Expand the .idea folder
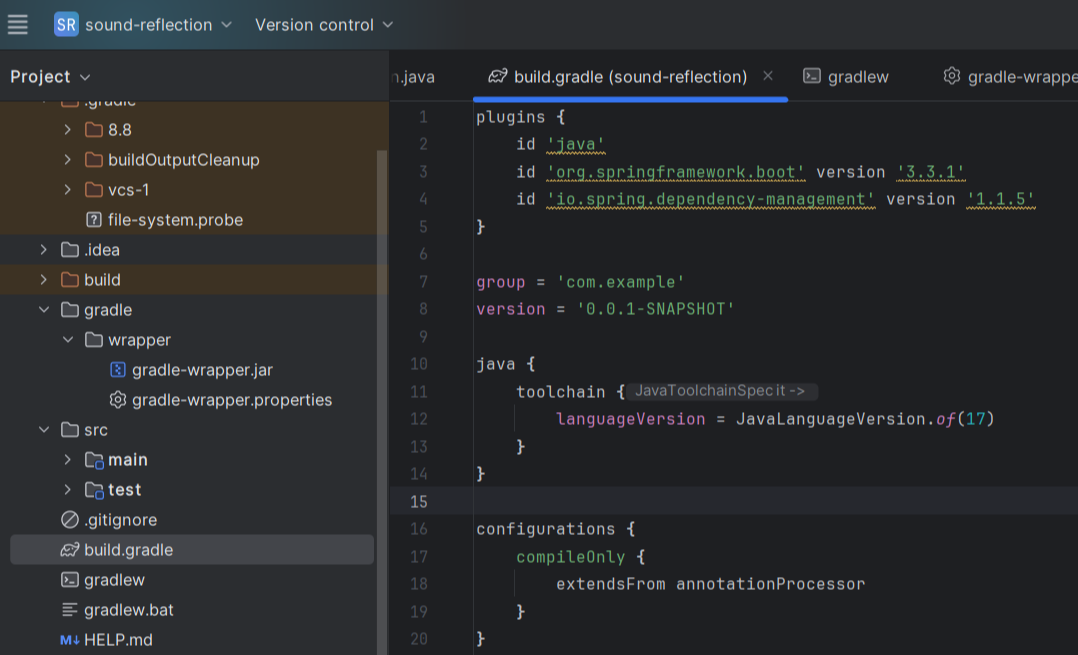This screenshot has width=1078, height=655. (43, 249)
